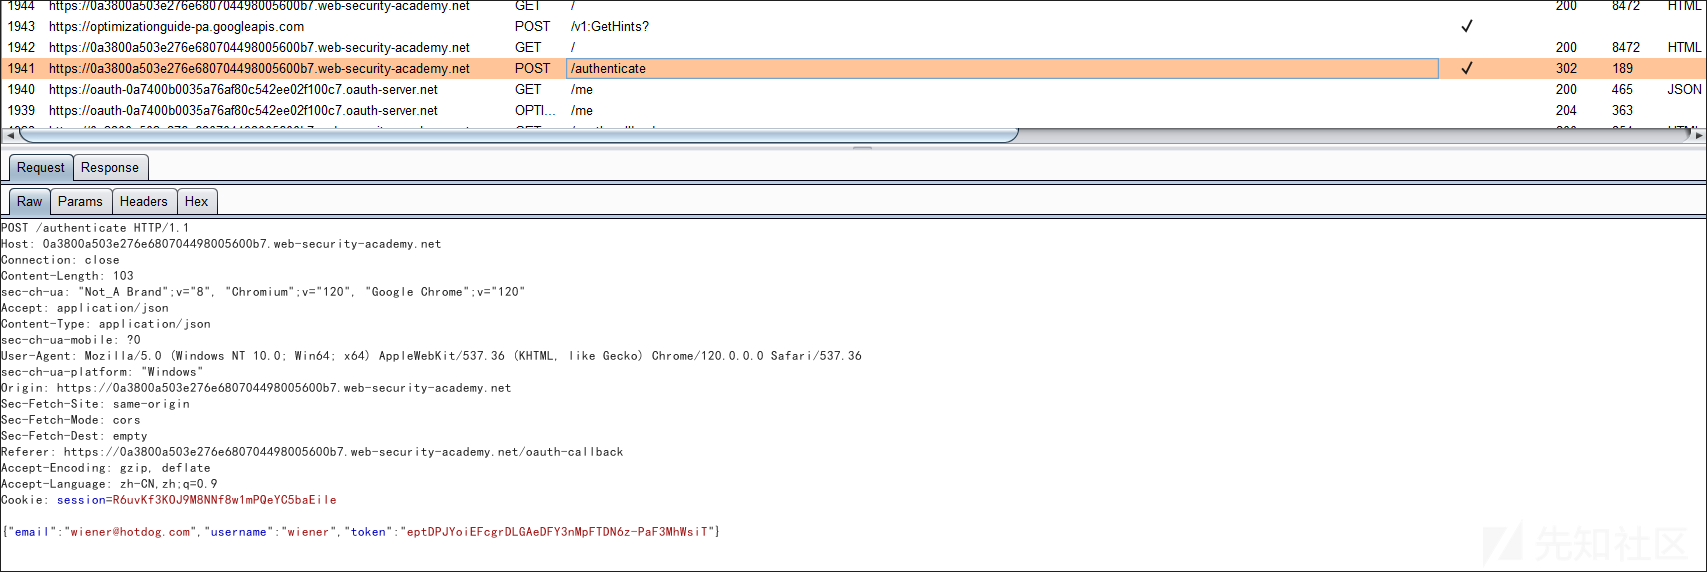Select request number 1940 in history

[21, 89]
